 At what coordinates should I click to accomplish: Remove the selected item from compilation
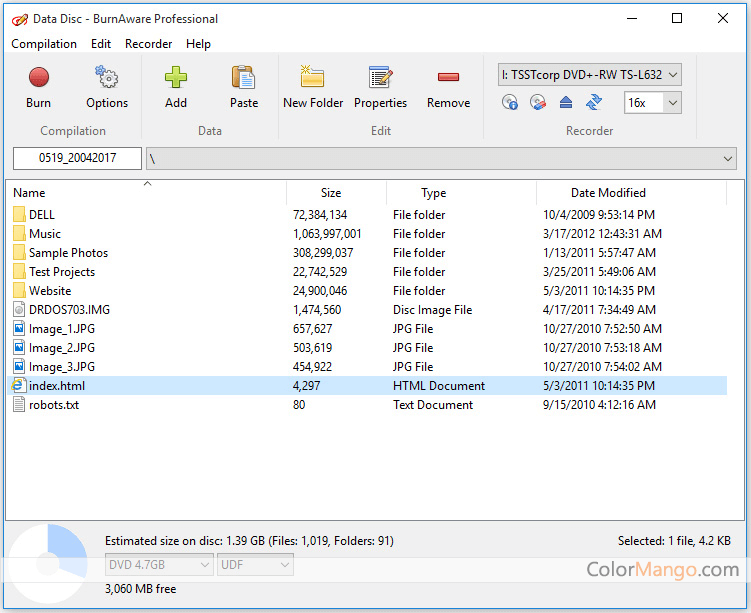tap(448, 87)
